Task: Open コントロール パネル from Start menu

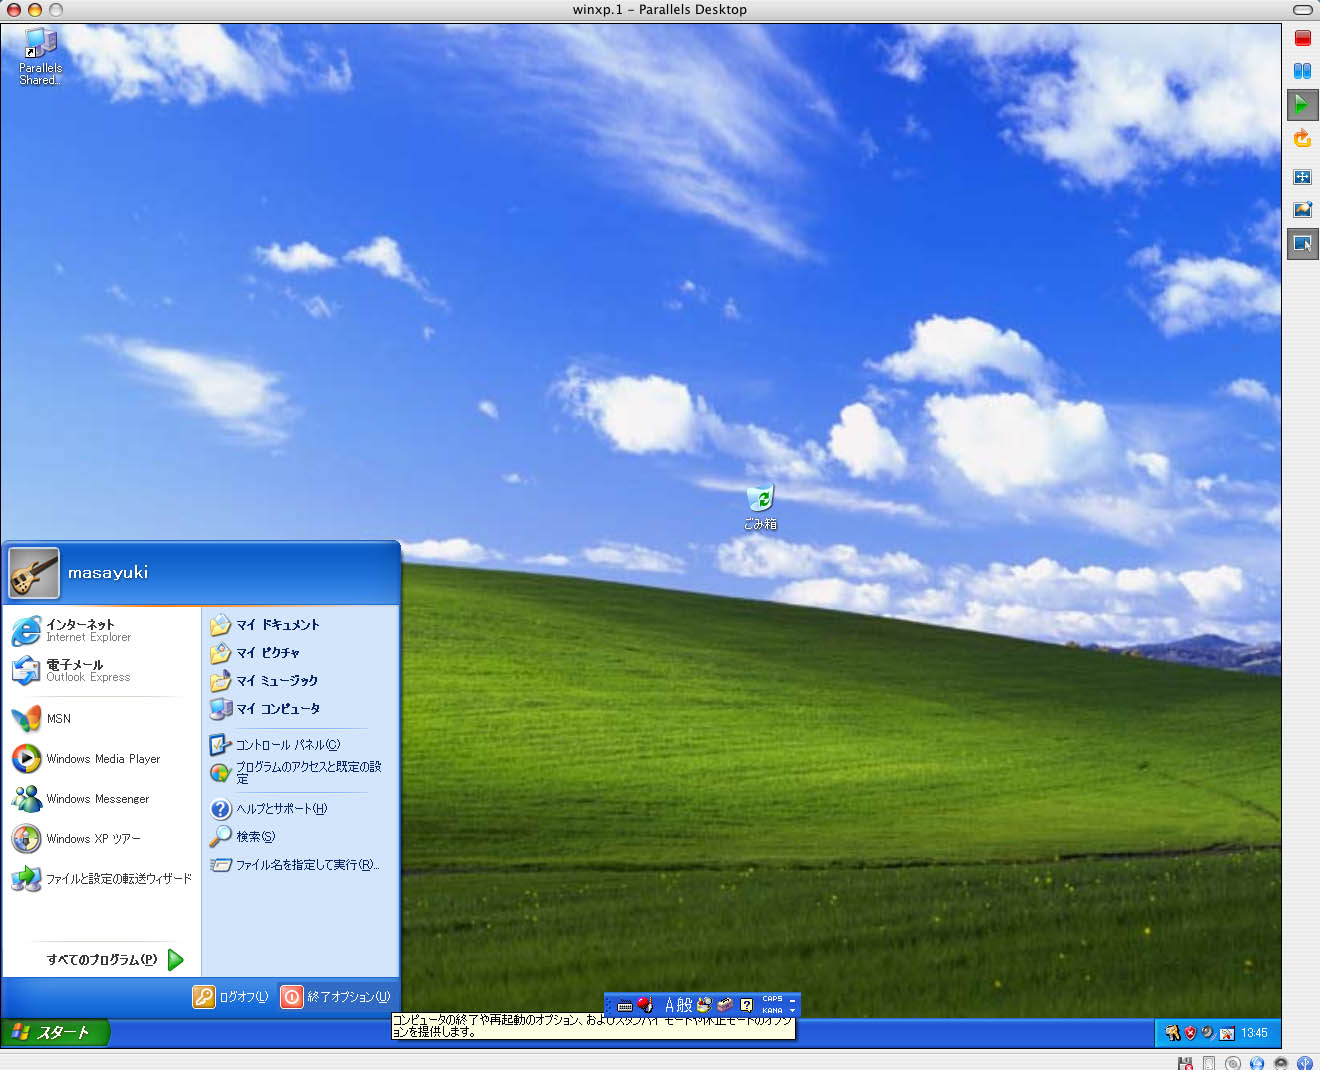Action: 286,745
